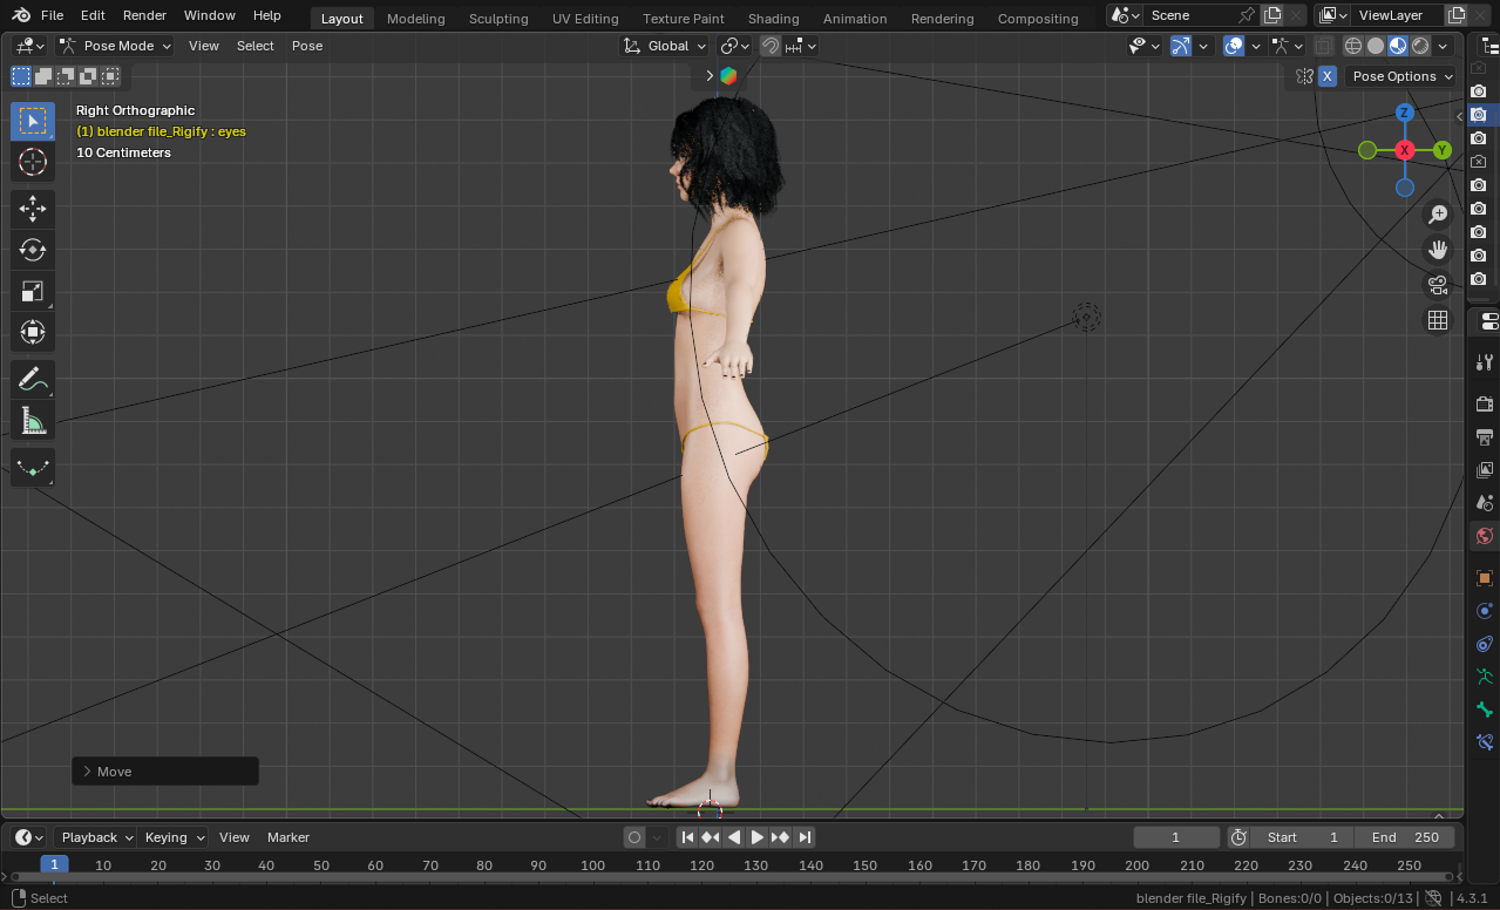The width and height of the screenshot is (1500, 910).
Task: Open the World properties tab
Action: (1485, 536)
